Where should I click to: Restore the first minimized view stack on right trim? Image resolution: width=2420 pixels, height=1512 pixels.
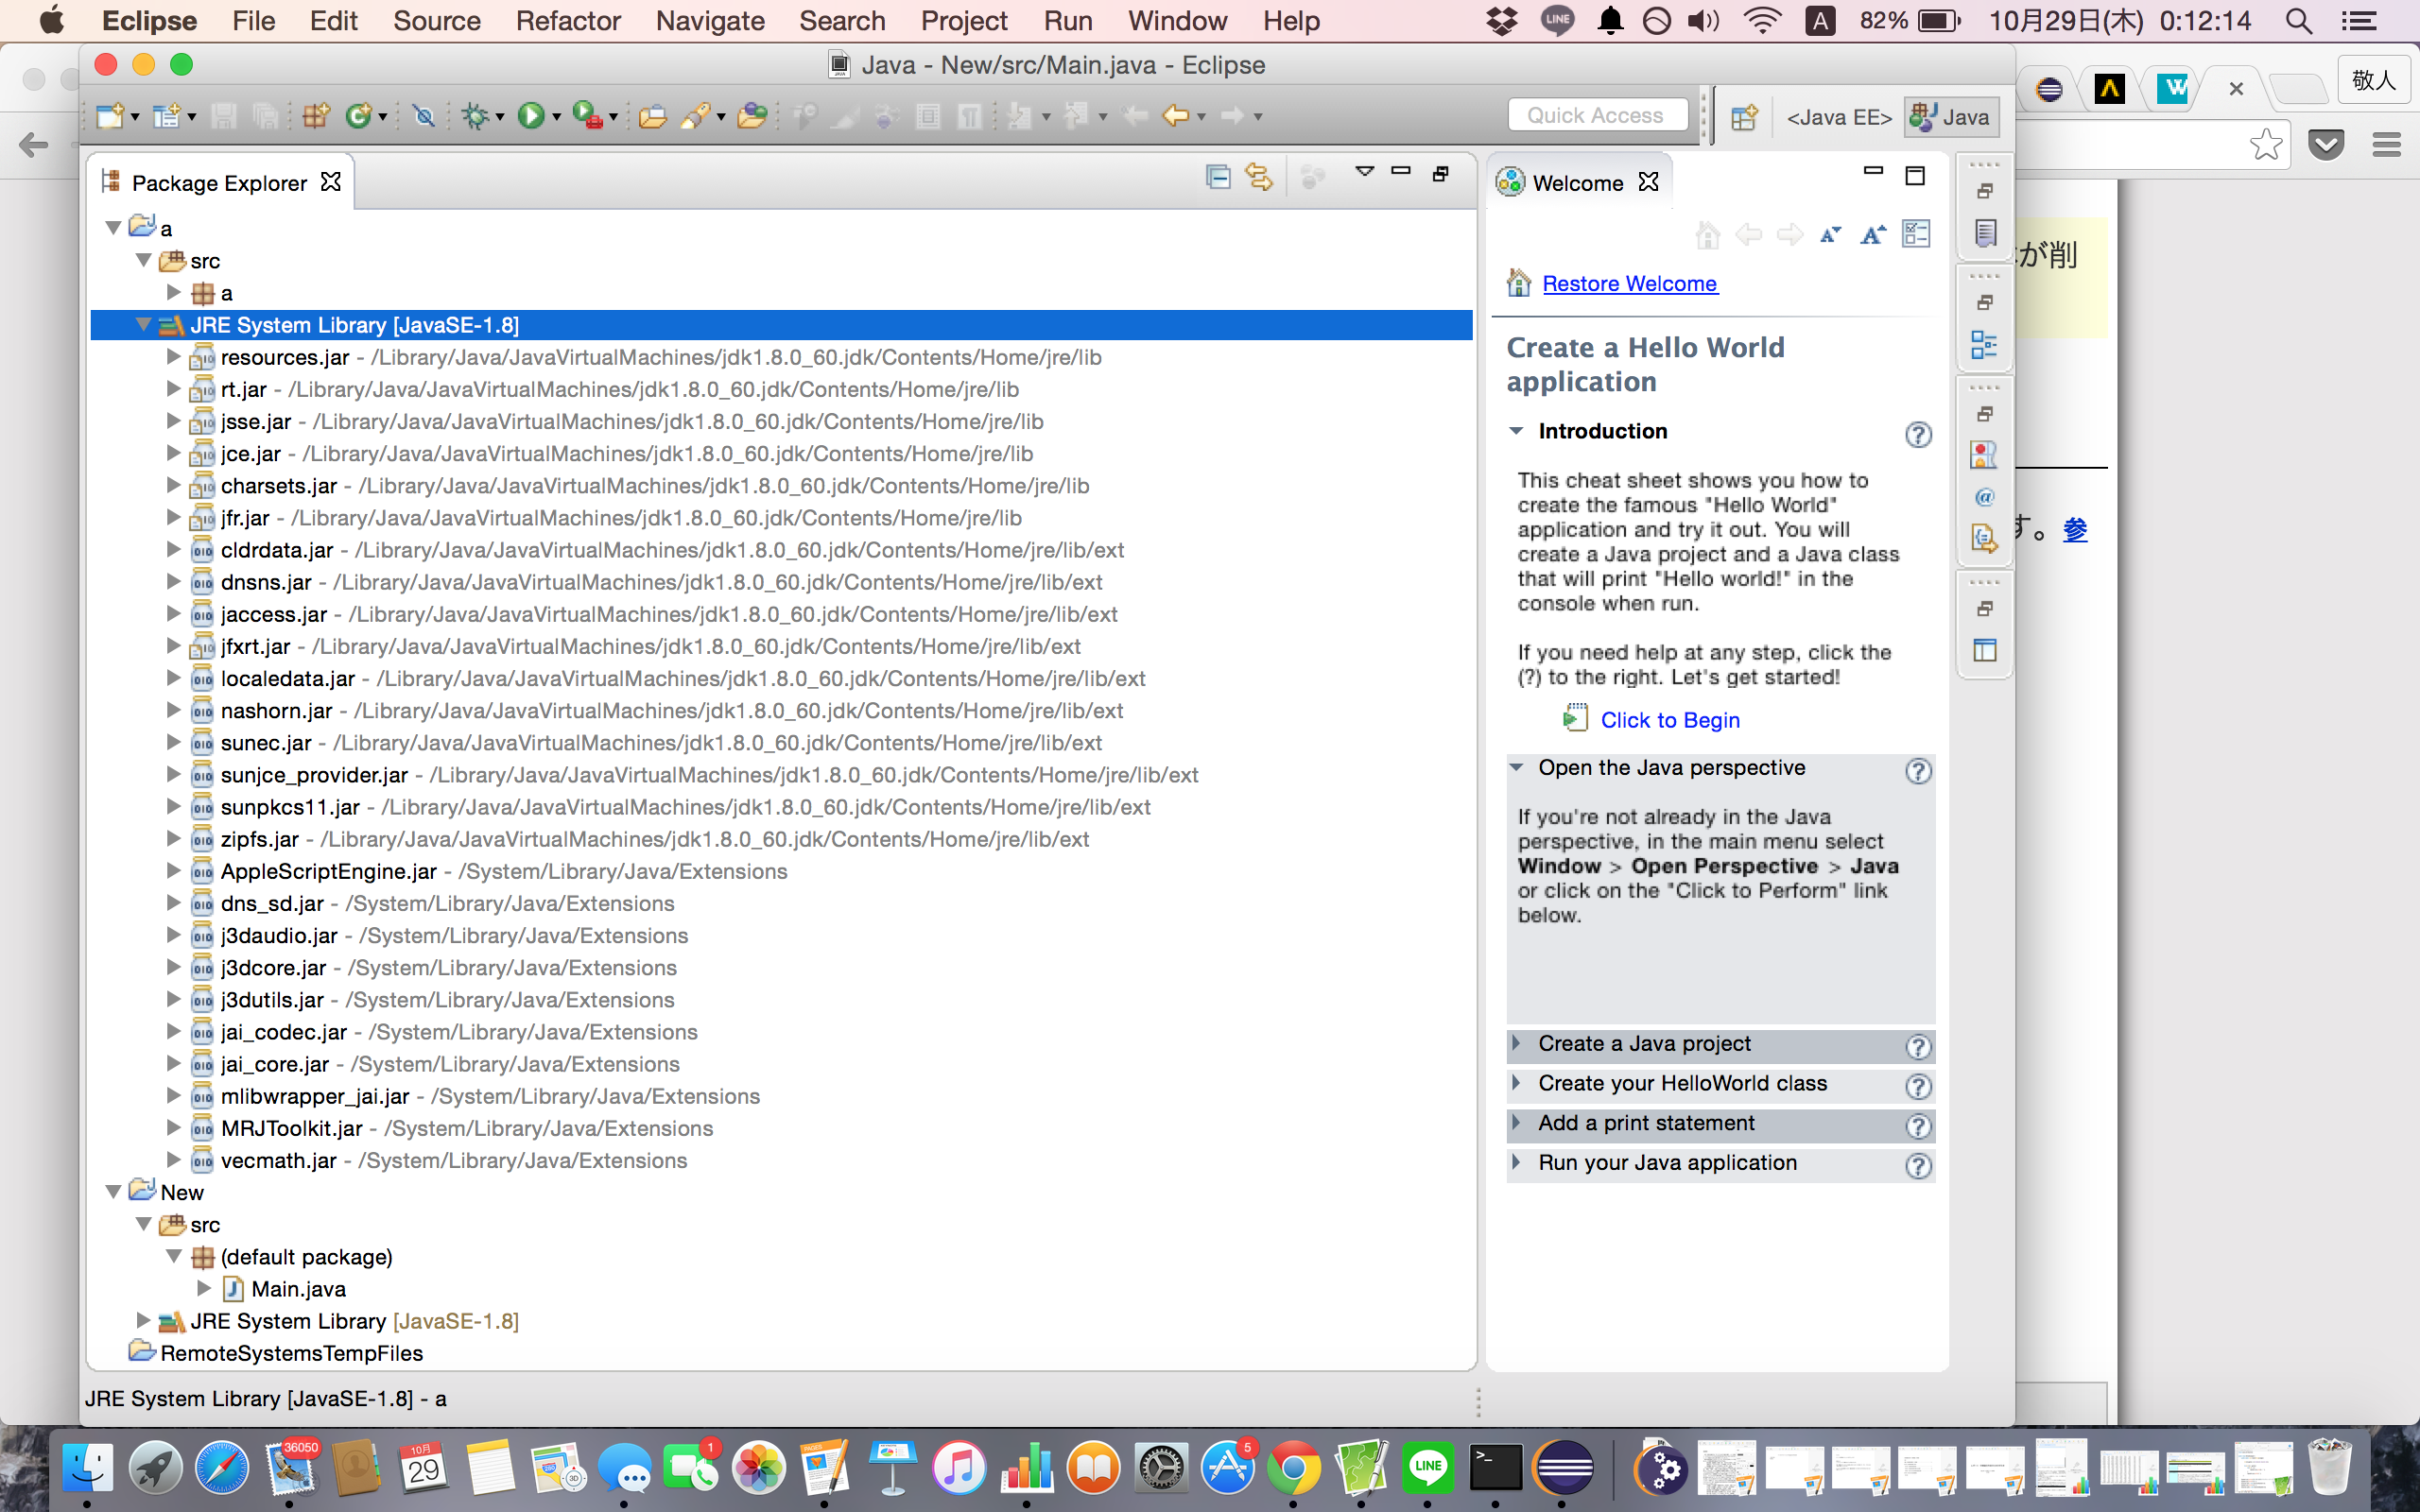click(1985, 190)
